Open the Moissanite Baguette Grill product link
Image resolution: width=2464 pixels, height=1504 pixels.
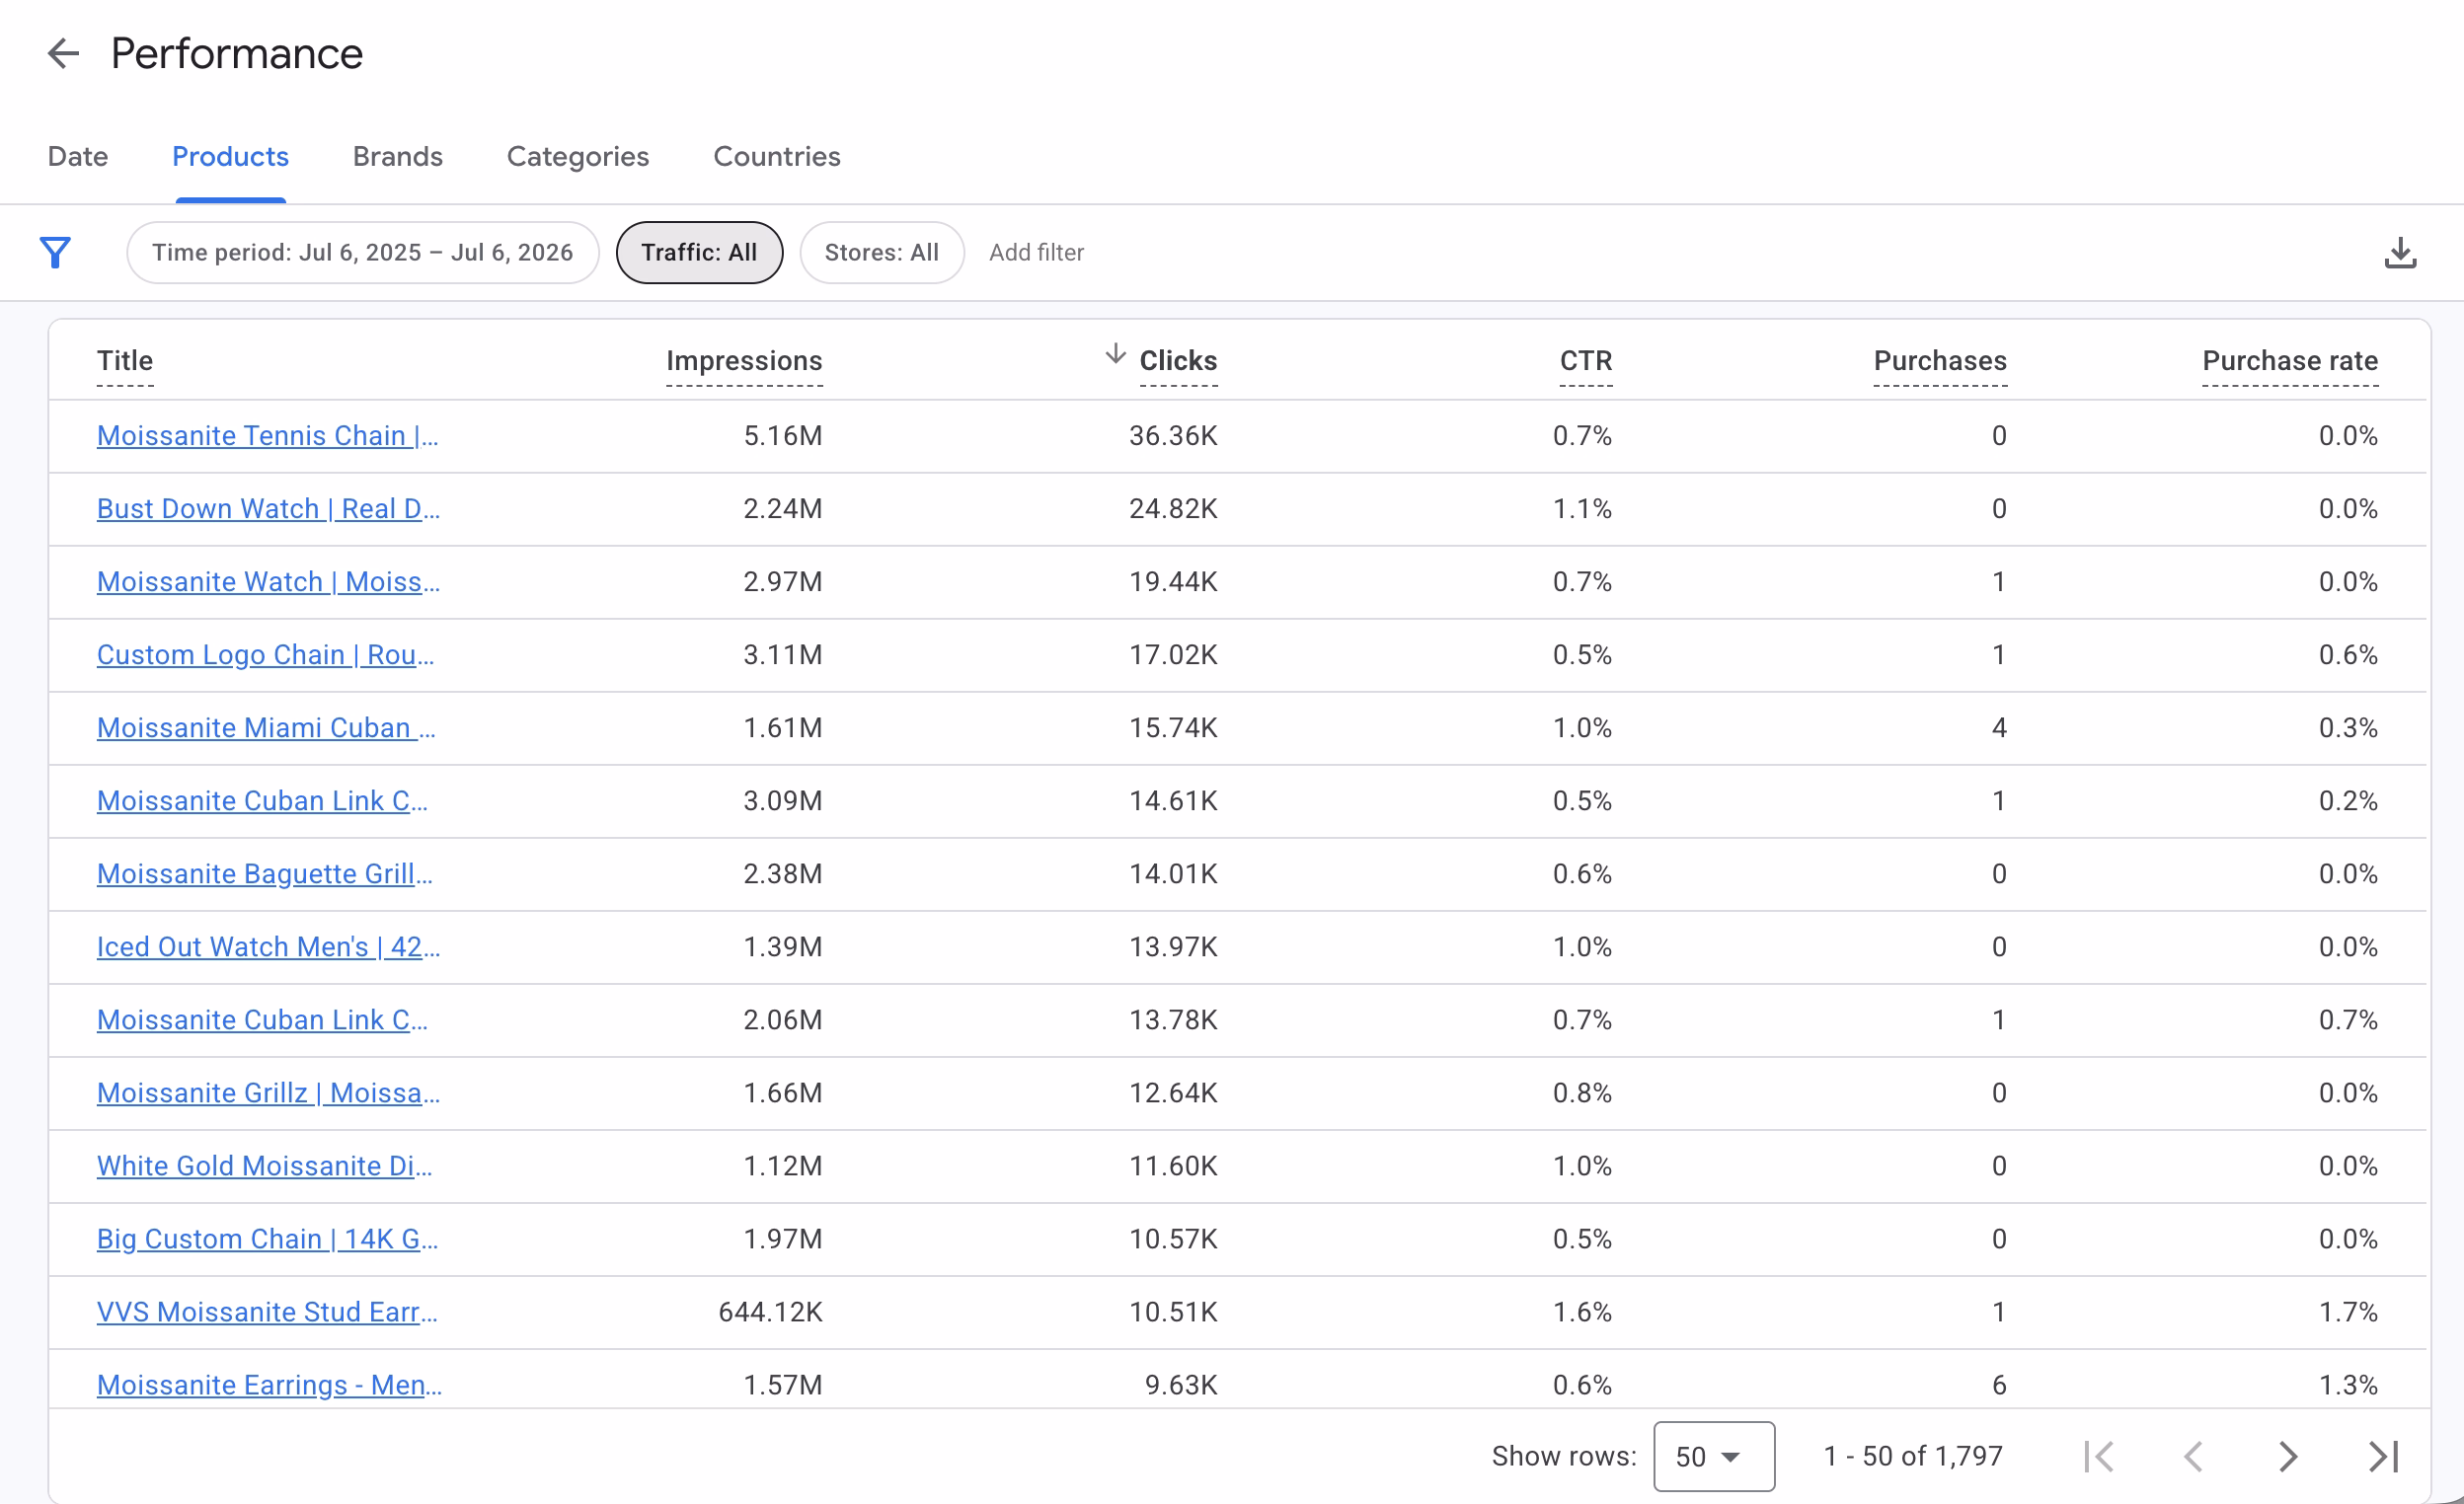pyautogui.click(x=264, y=874)
